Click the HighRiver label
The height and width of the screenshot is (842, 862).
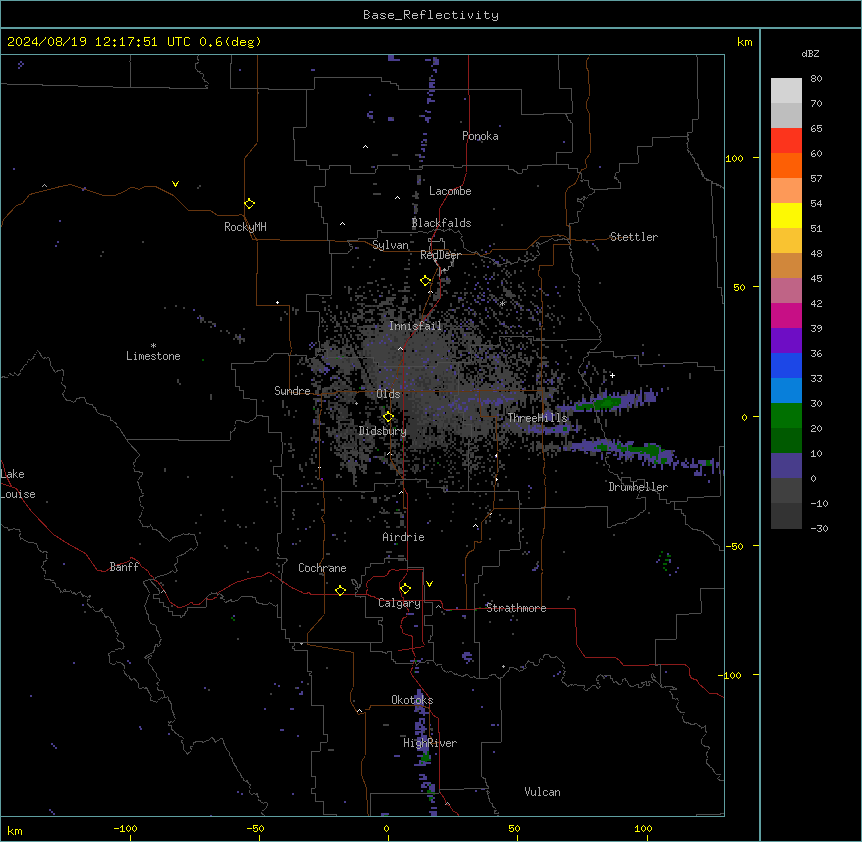tap(430, 743)
